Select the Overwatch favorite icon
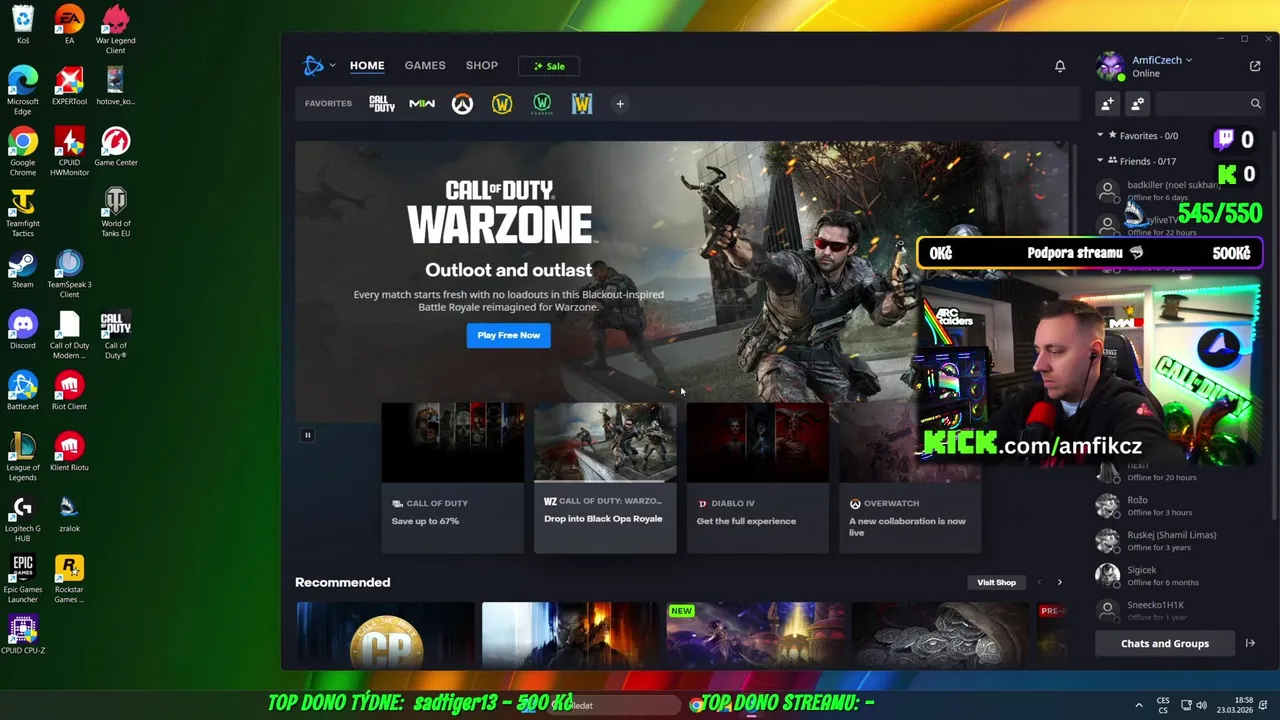Image resolution: width=1280 pixels, height=720 pixels. coord(462,104)
